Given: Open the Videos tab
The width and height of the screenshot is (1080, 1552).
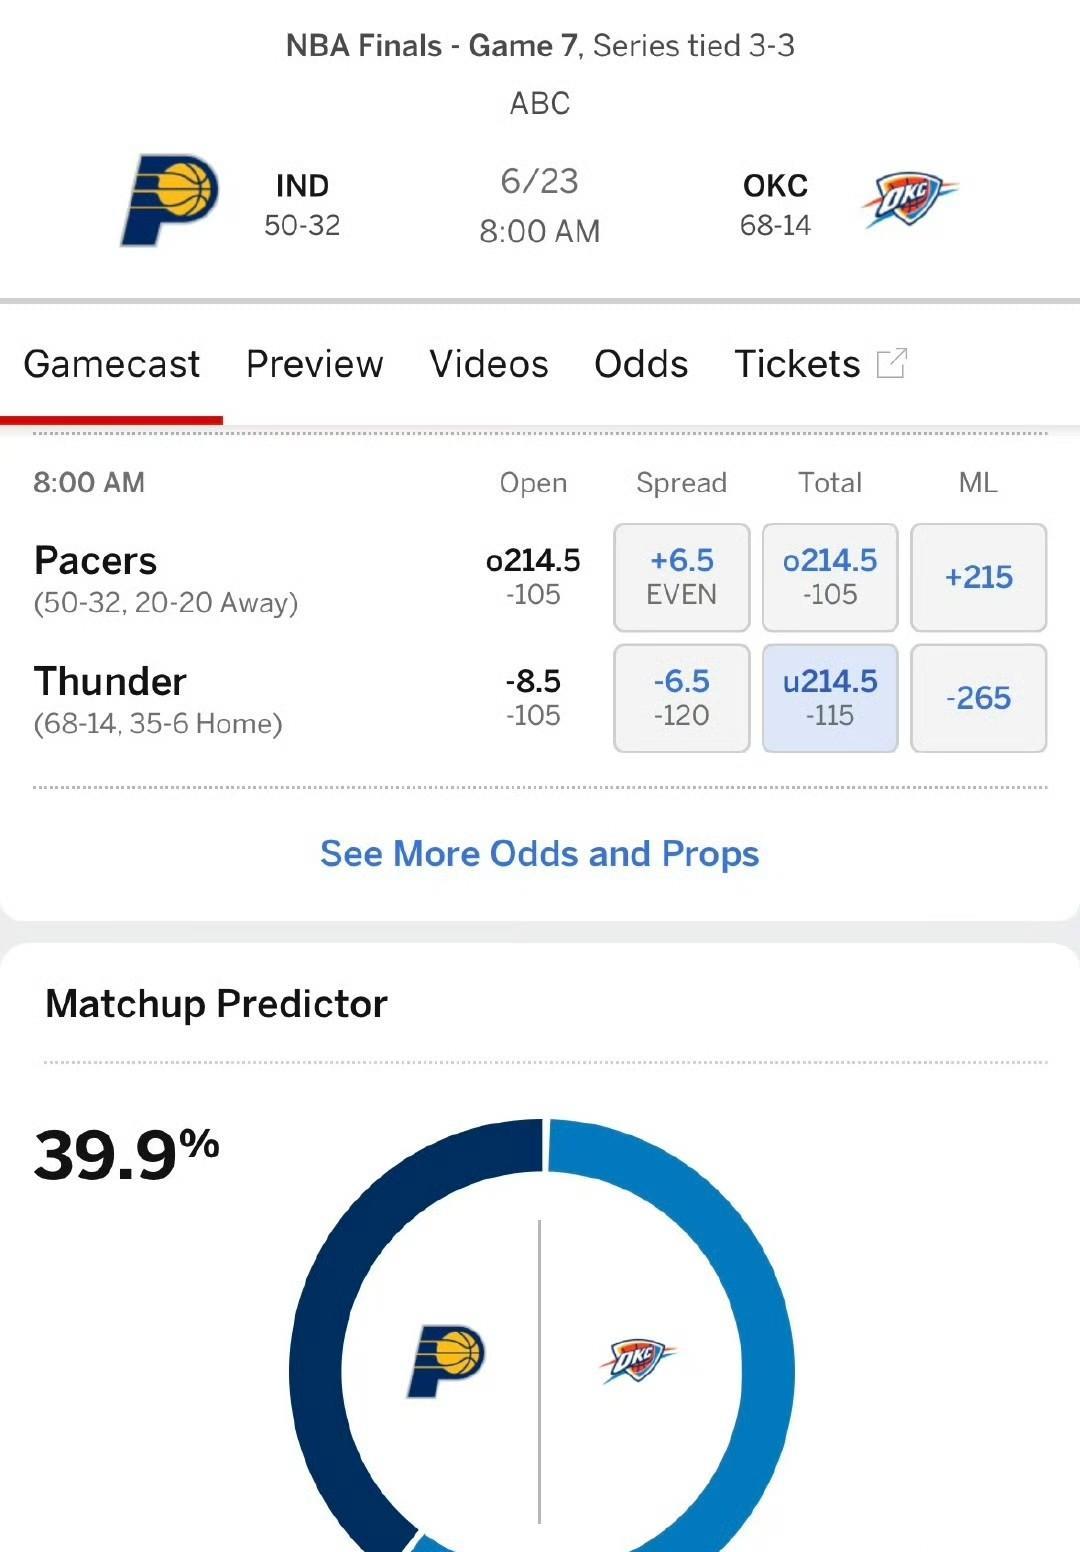Looking at the screenshot, I should point(489,364).
